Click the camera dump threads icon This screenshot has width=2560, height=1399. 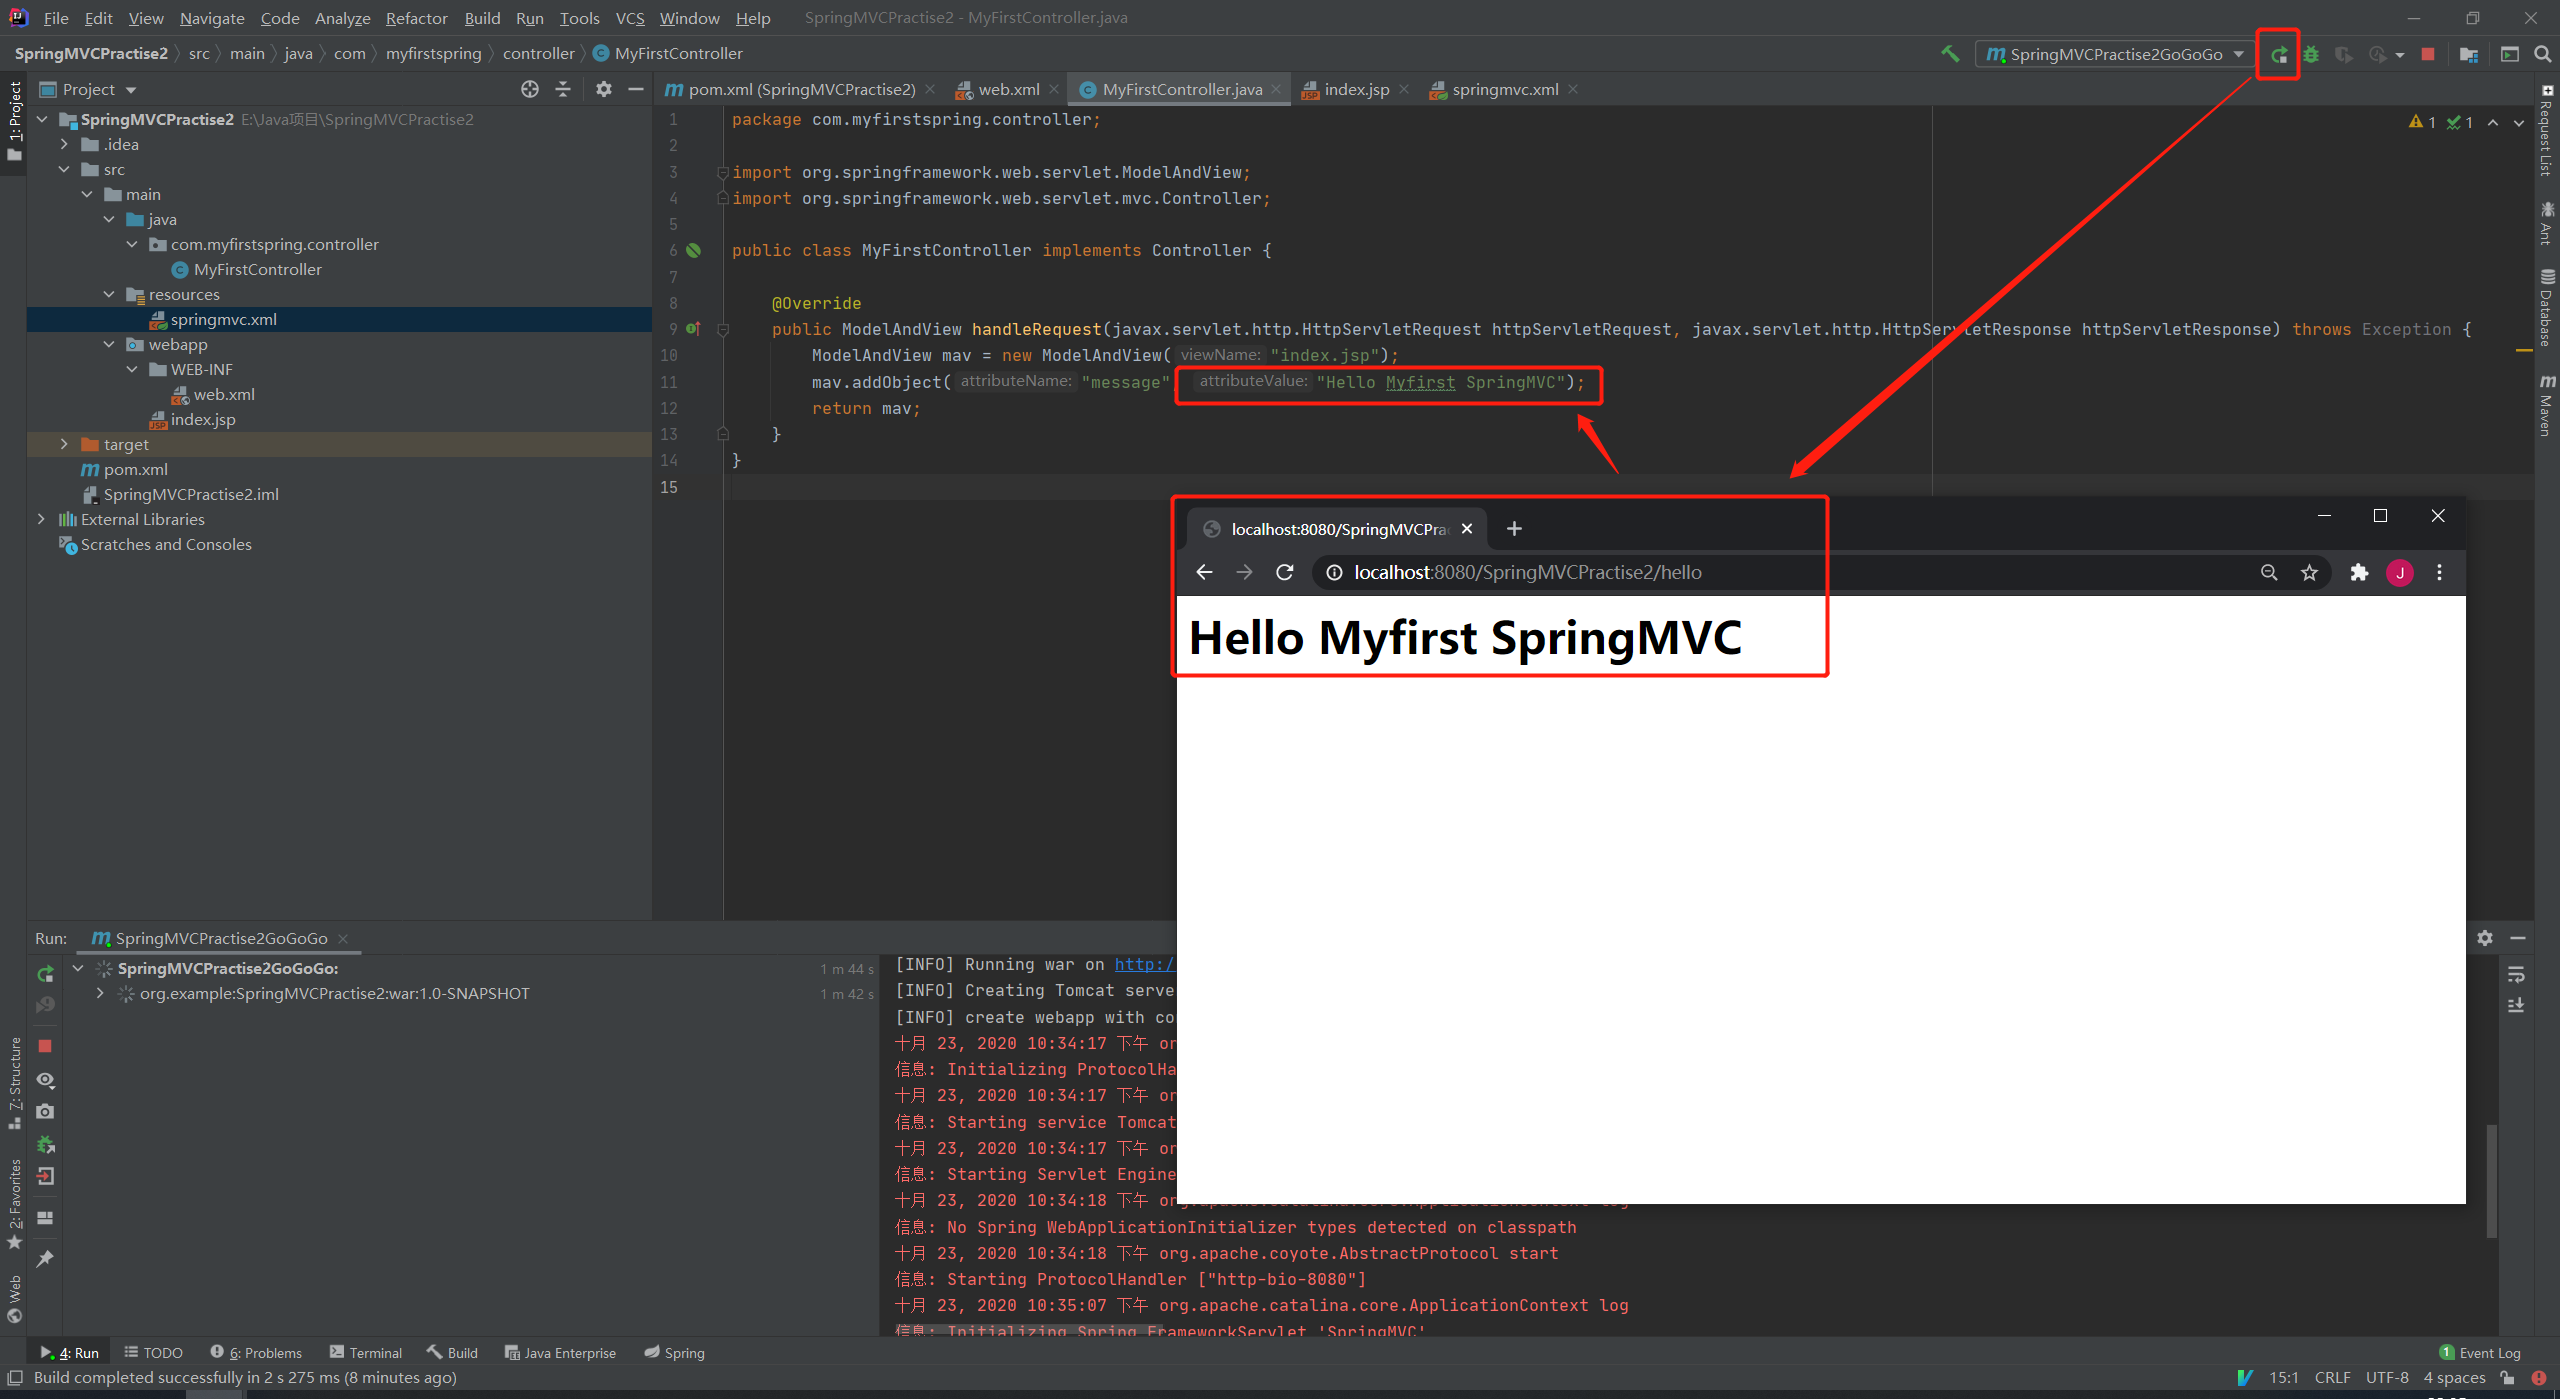coord(45,1112)
